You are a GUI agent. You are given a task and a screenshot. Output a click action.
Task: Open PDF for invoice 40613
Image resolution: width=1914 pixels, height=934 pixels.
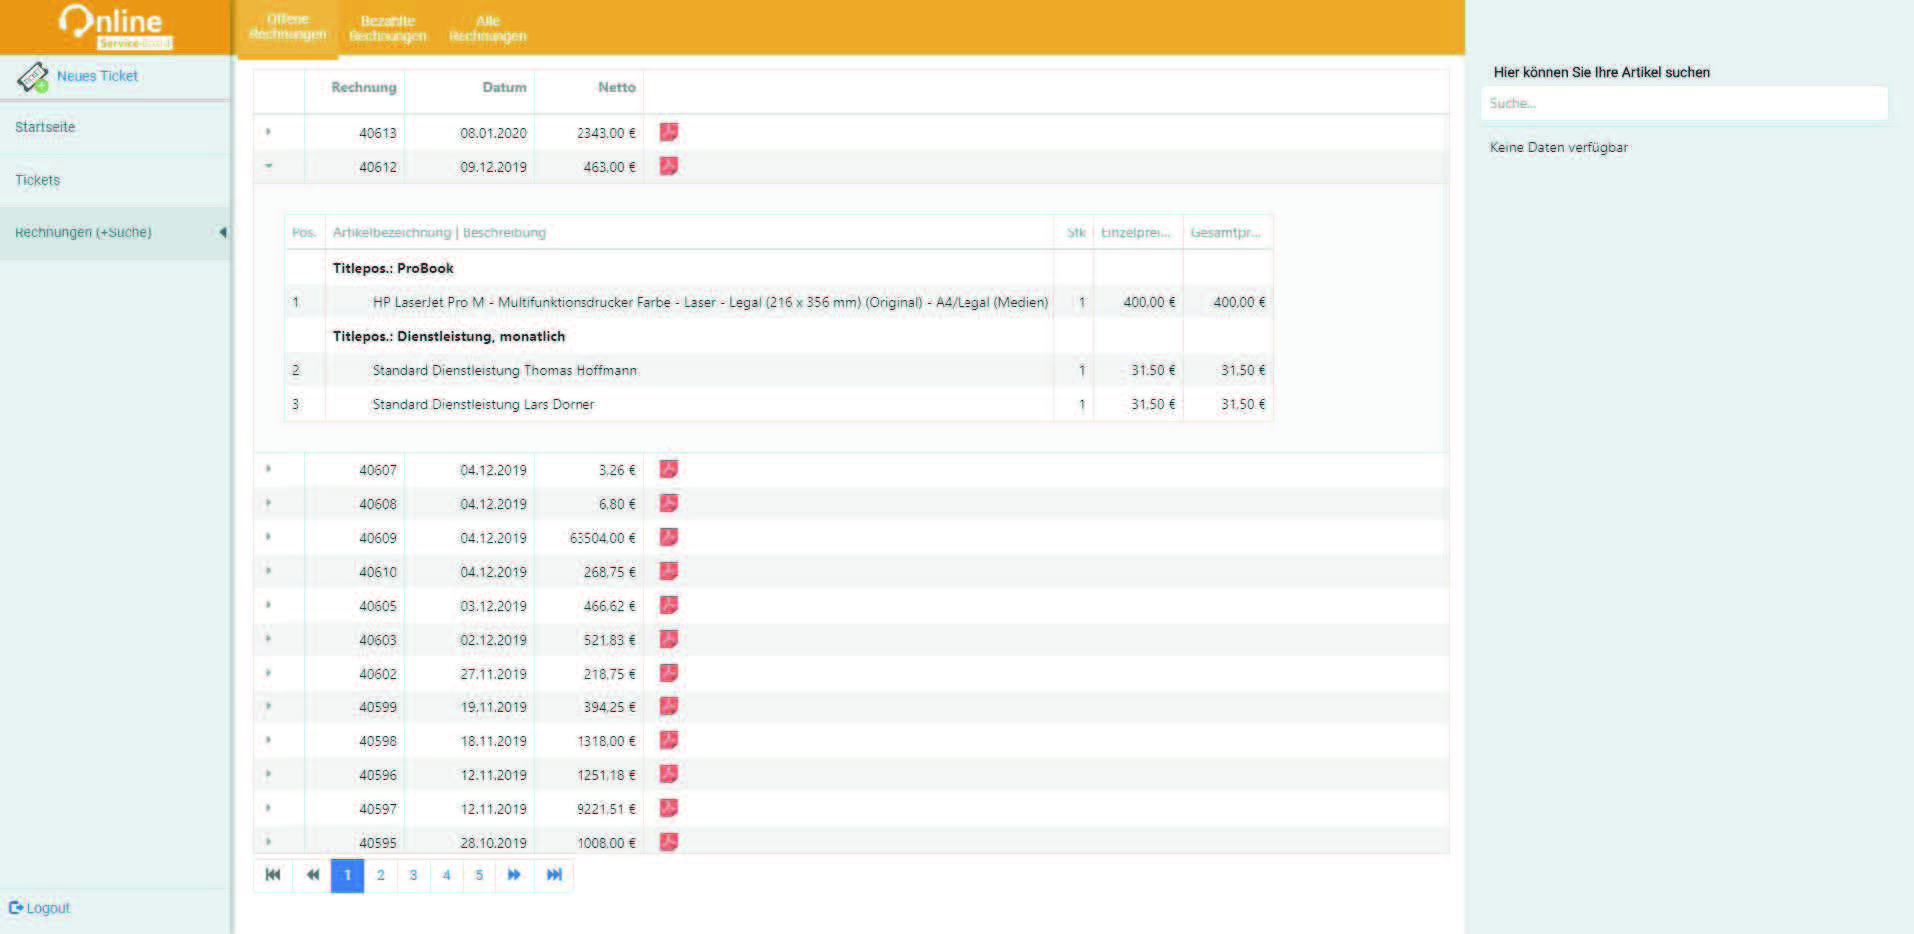click(x=668, y=132)
